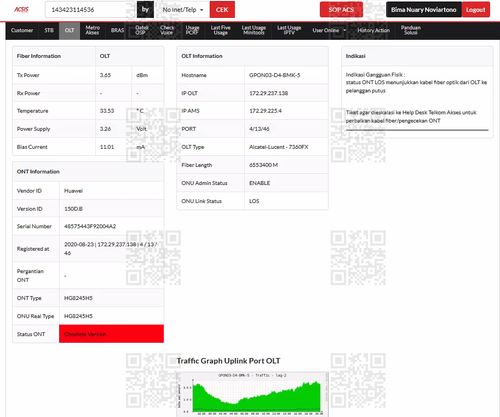Click the red Obsolete Version status cell
500x417 pixels.
tap(111, 334)
